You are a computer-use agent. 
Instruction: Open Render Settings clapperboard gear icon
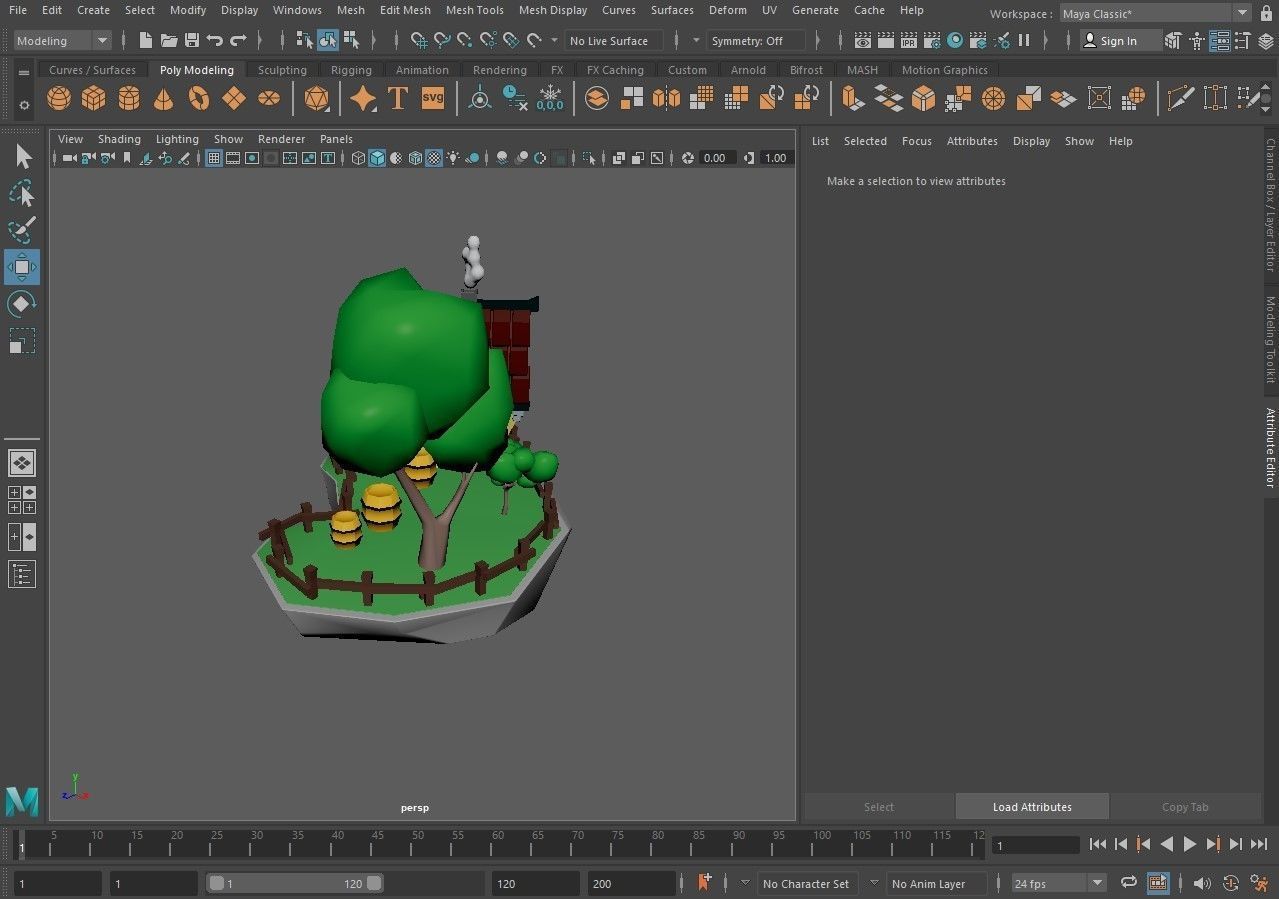click(932, 40)
